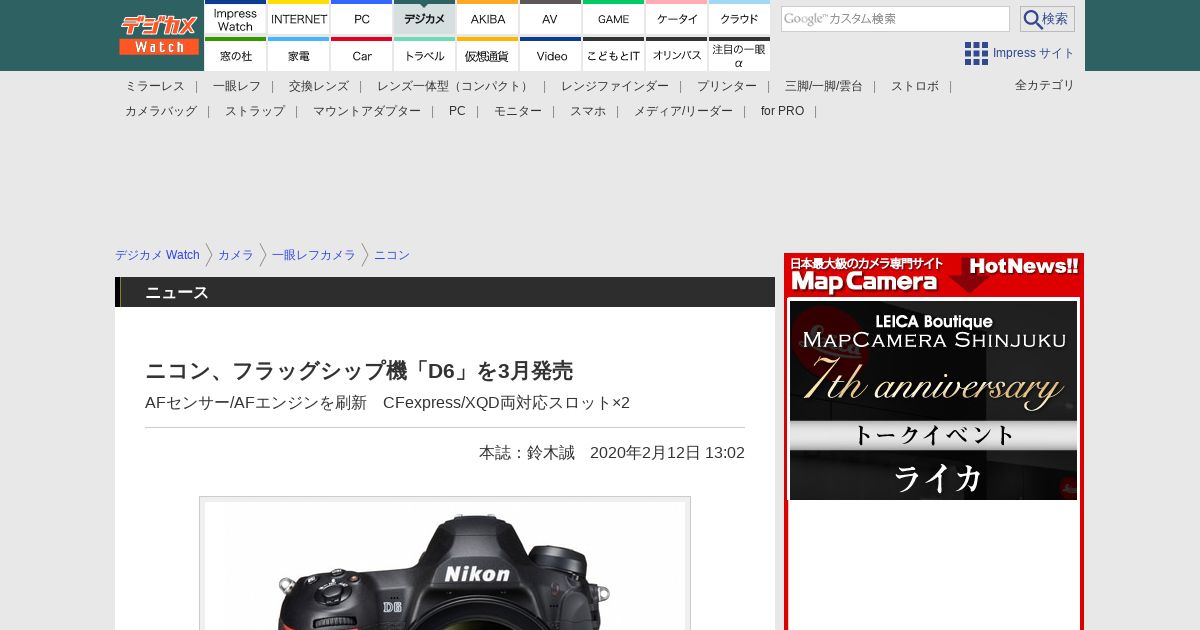1200x630 pixels.
Task: Click the デジカメ Watch breadcrumb link
Action: click(157, 255)
